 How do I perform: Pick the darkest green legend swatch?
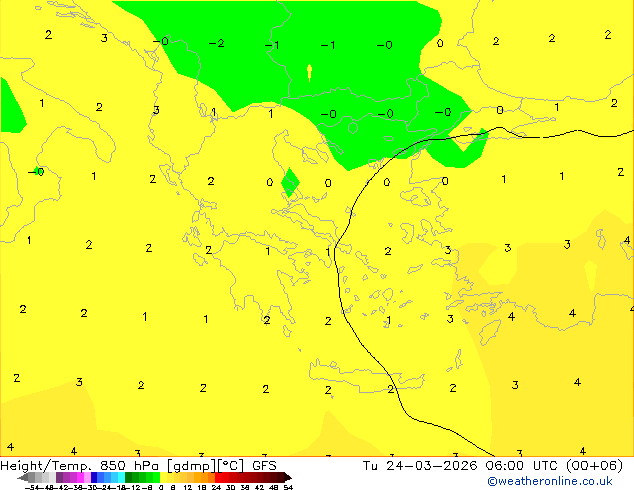[128, 477]
